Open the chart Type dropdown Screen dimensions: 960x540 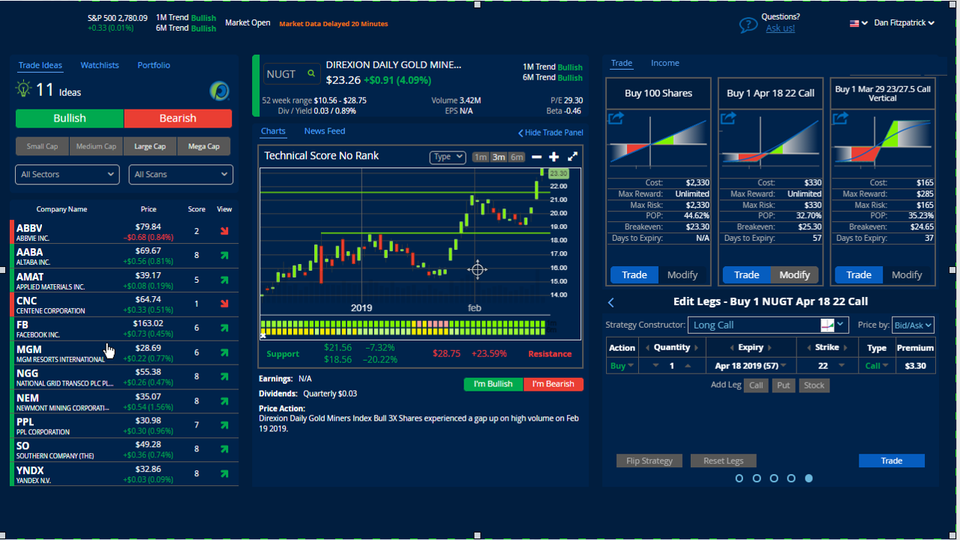click(x=447, y=157)
